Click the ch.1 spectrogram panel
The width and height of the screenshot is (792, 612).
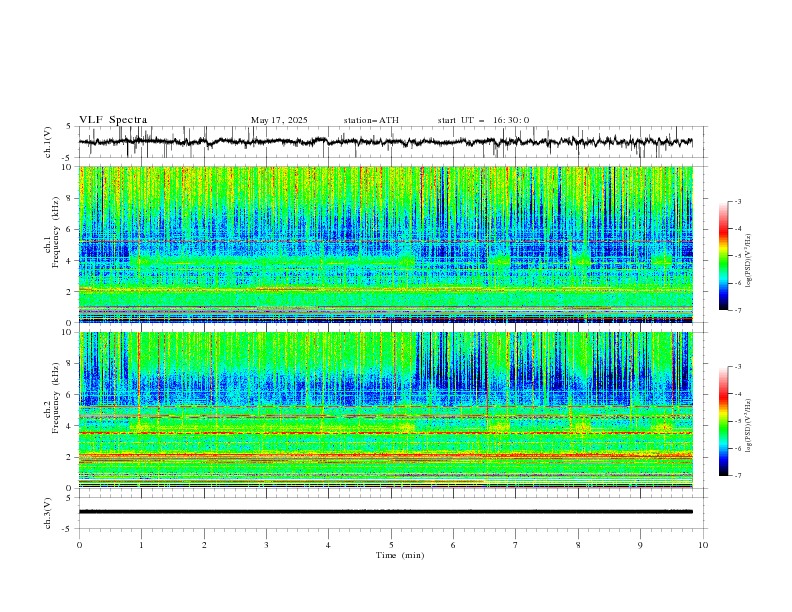(386, 244)
